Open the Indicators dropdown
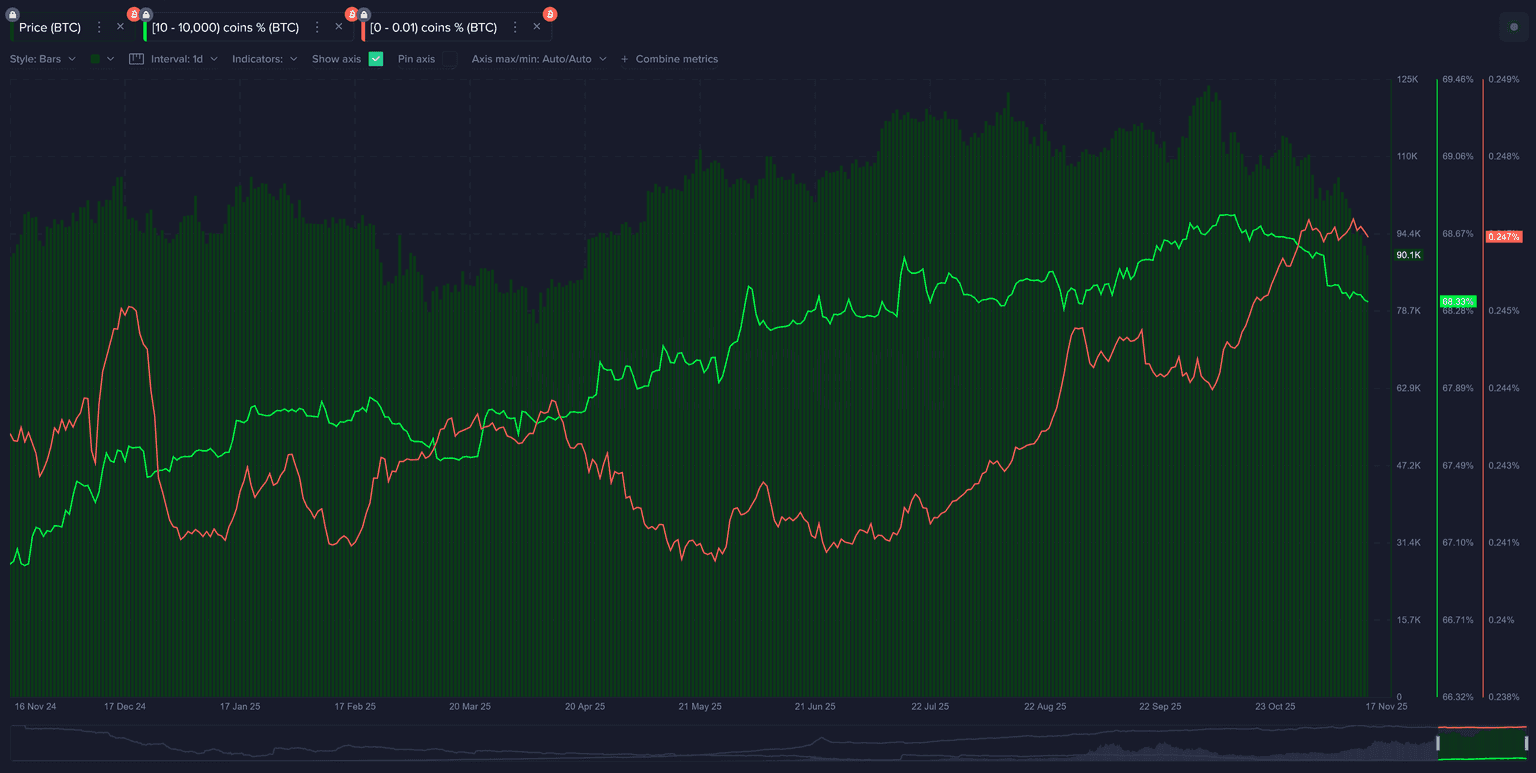1536x773 pixels. [x=265, y=59]
